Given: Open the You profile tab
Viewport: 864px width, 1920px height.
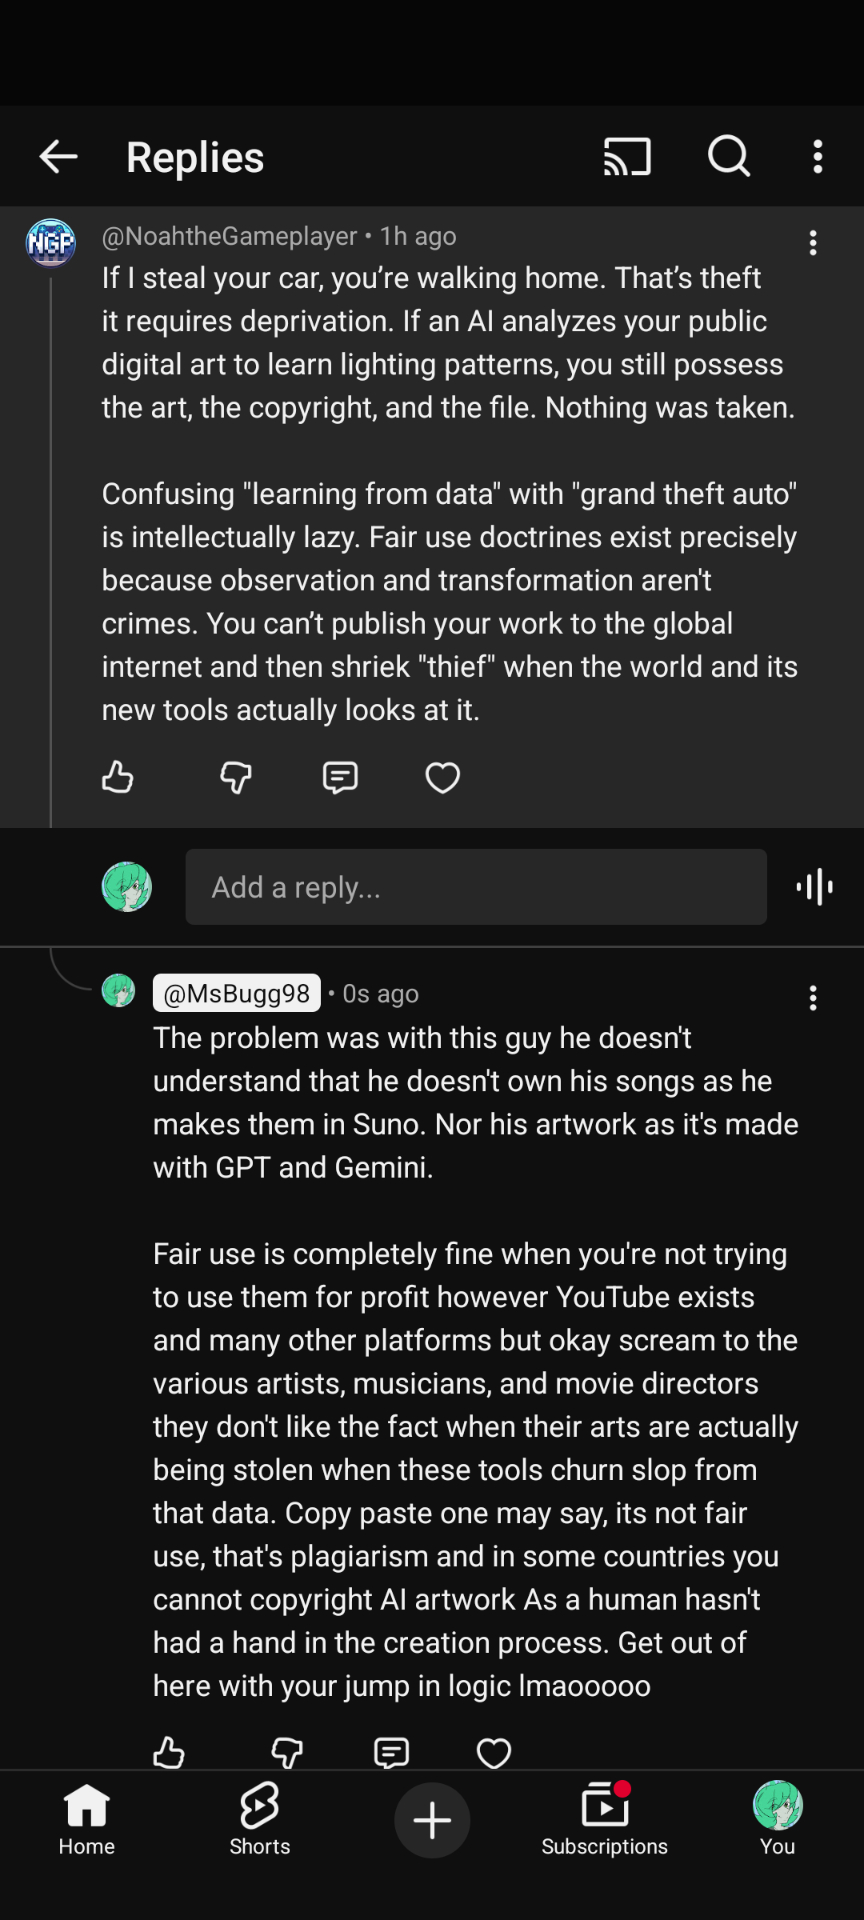Looking at the screenshot, I should tap(777, 1820).
